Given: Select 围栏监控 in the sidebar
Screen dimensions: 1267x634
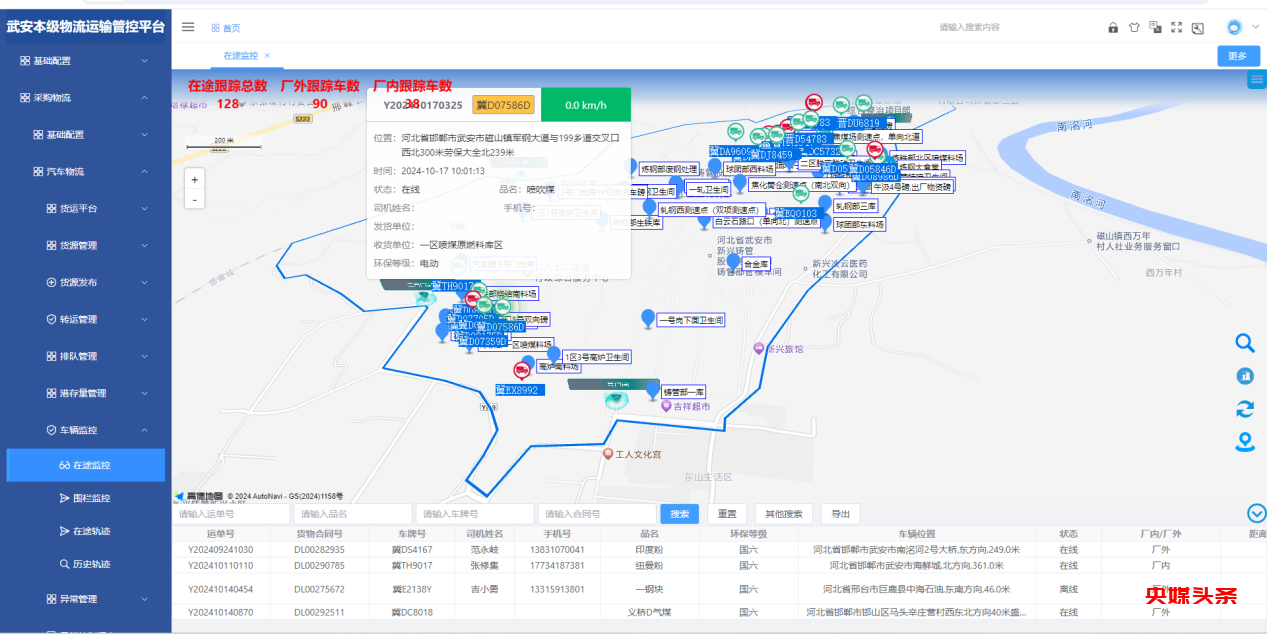Looking at the screenshot, I should coord(92,498).
